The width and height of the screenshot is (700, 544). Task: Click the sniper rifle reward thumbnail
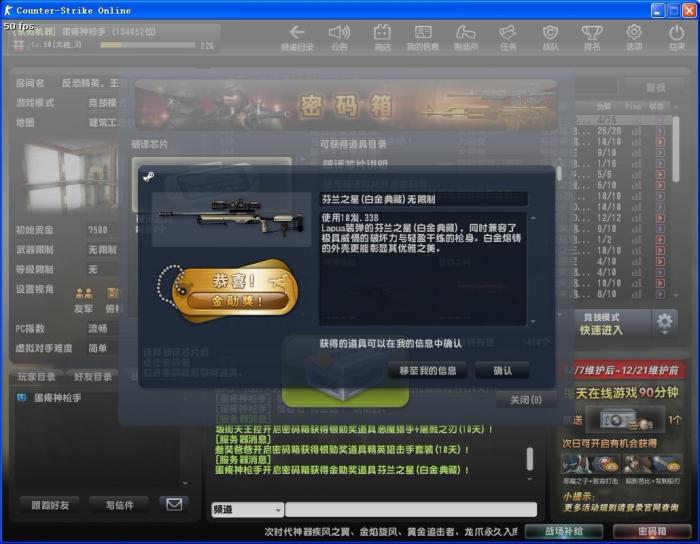coord(231,219)
